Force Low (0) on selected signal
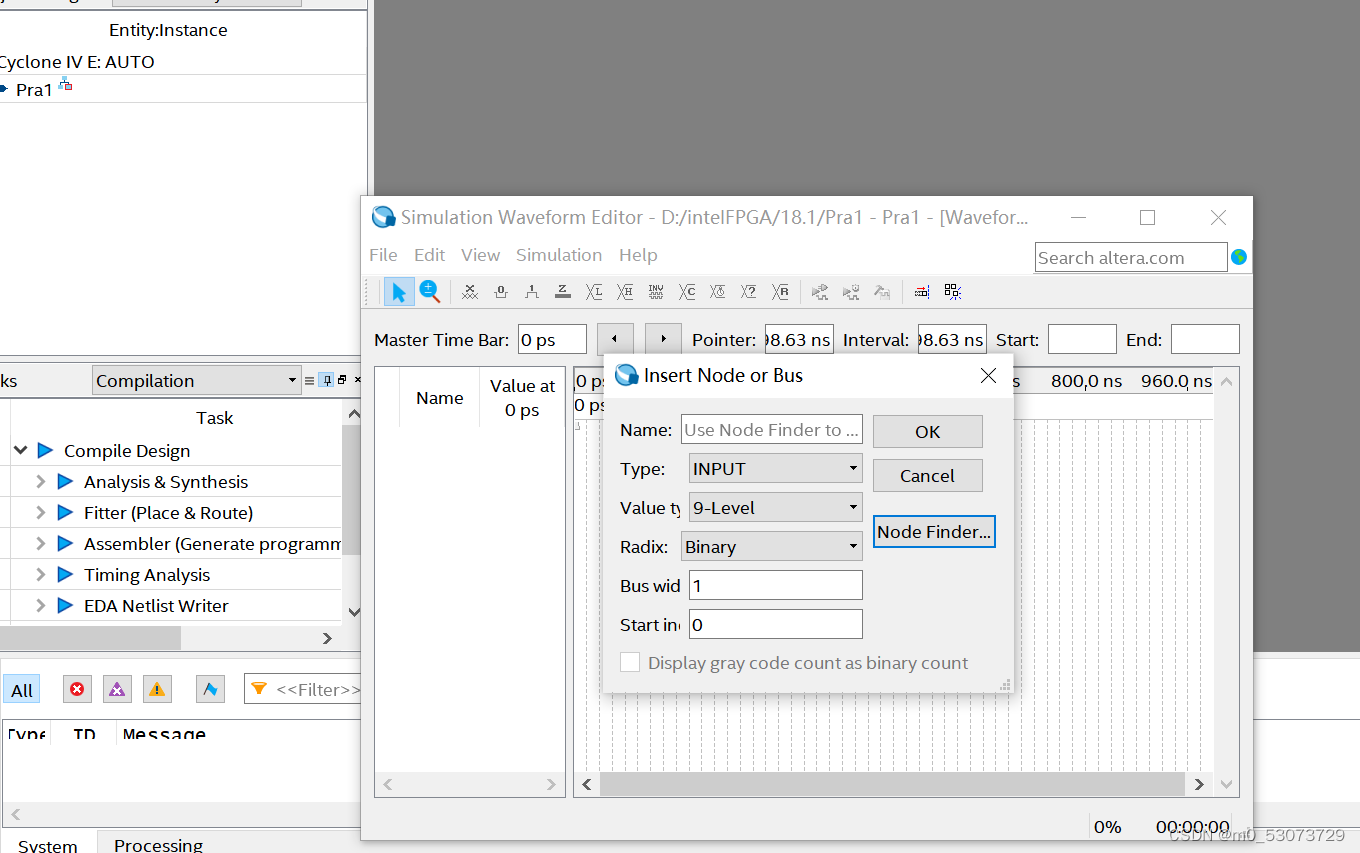The height and width of the screenshot is (853, 1360). [501, 292]
